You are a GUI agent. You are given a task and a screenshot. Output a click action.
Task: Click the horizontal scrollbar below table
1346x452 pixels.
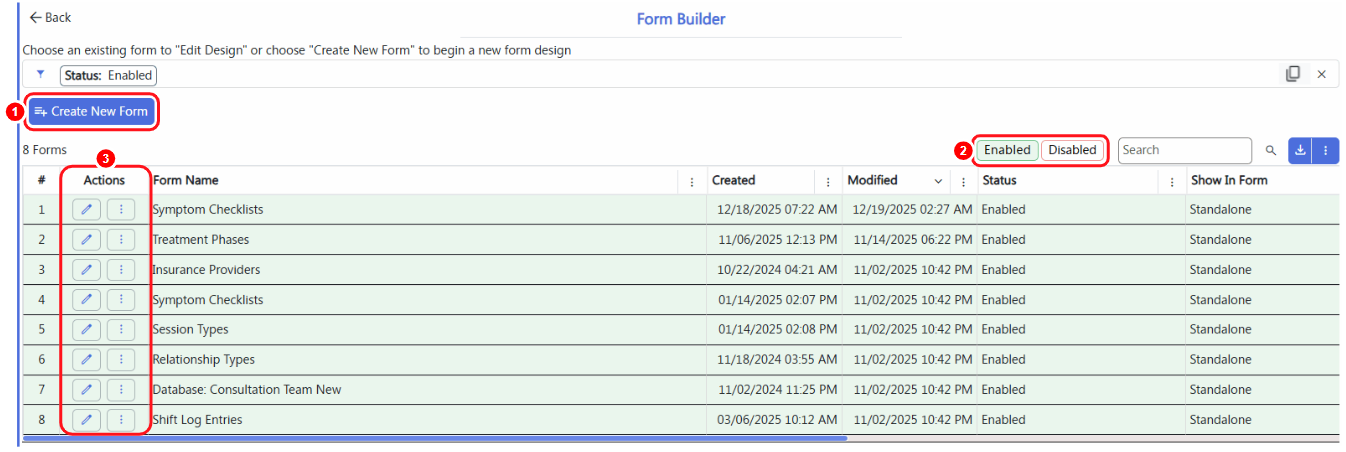tap(434, 438)
